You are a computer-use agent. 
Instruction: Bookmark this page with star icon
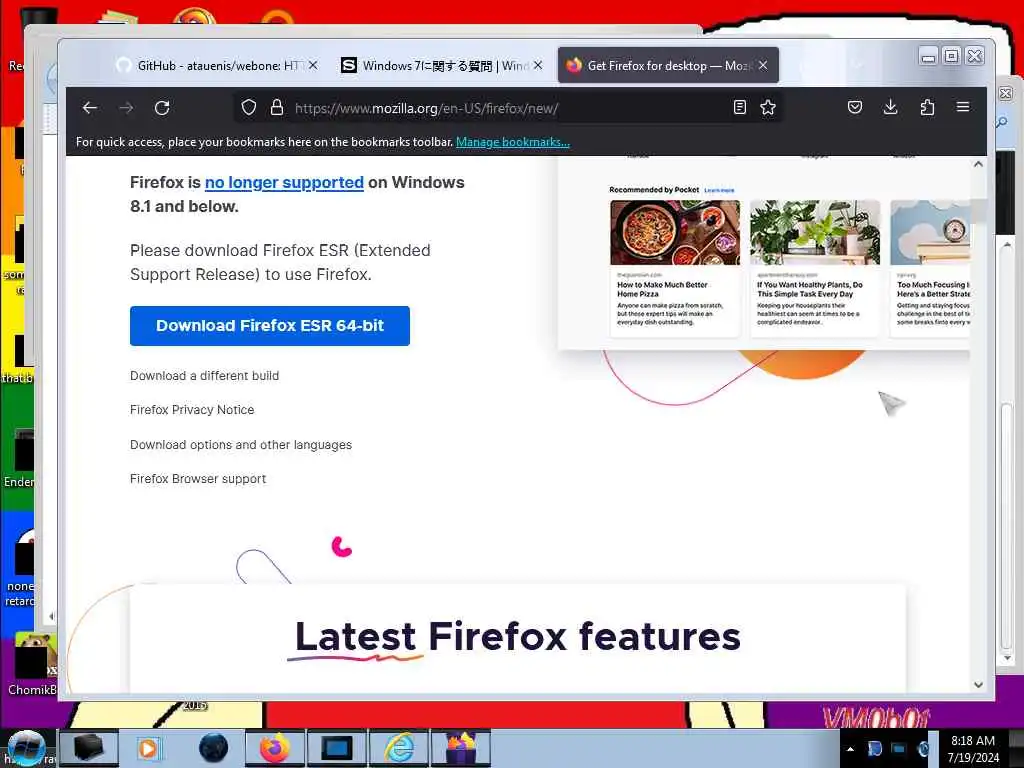click(768, 108)
